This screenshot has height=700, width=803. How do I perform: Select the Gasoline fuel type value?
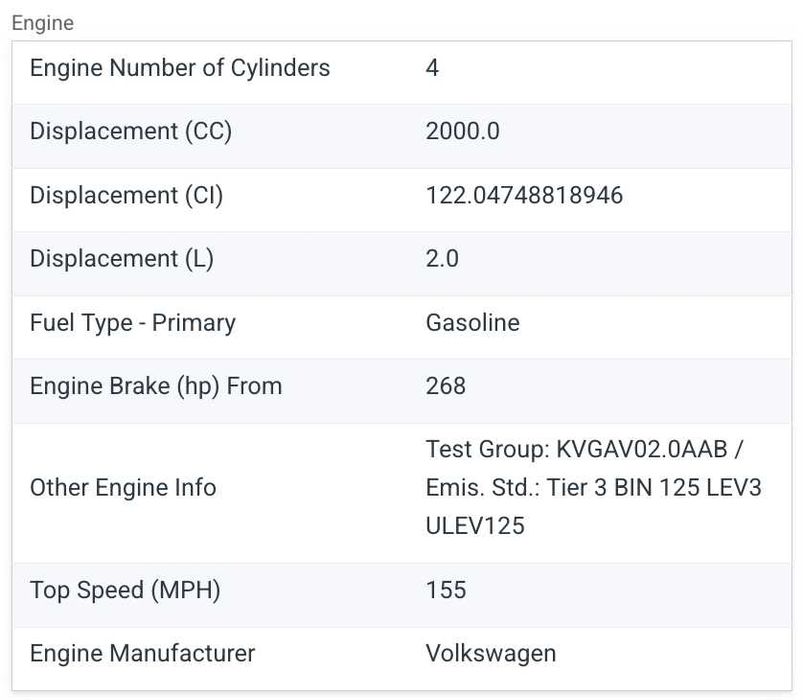(x=472, y=323)
